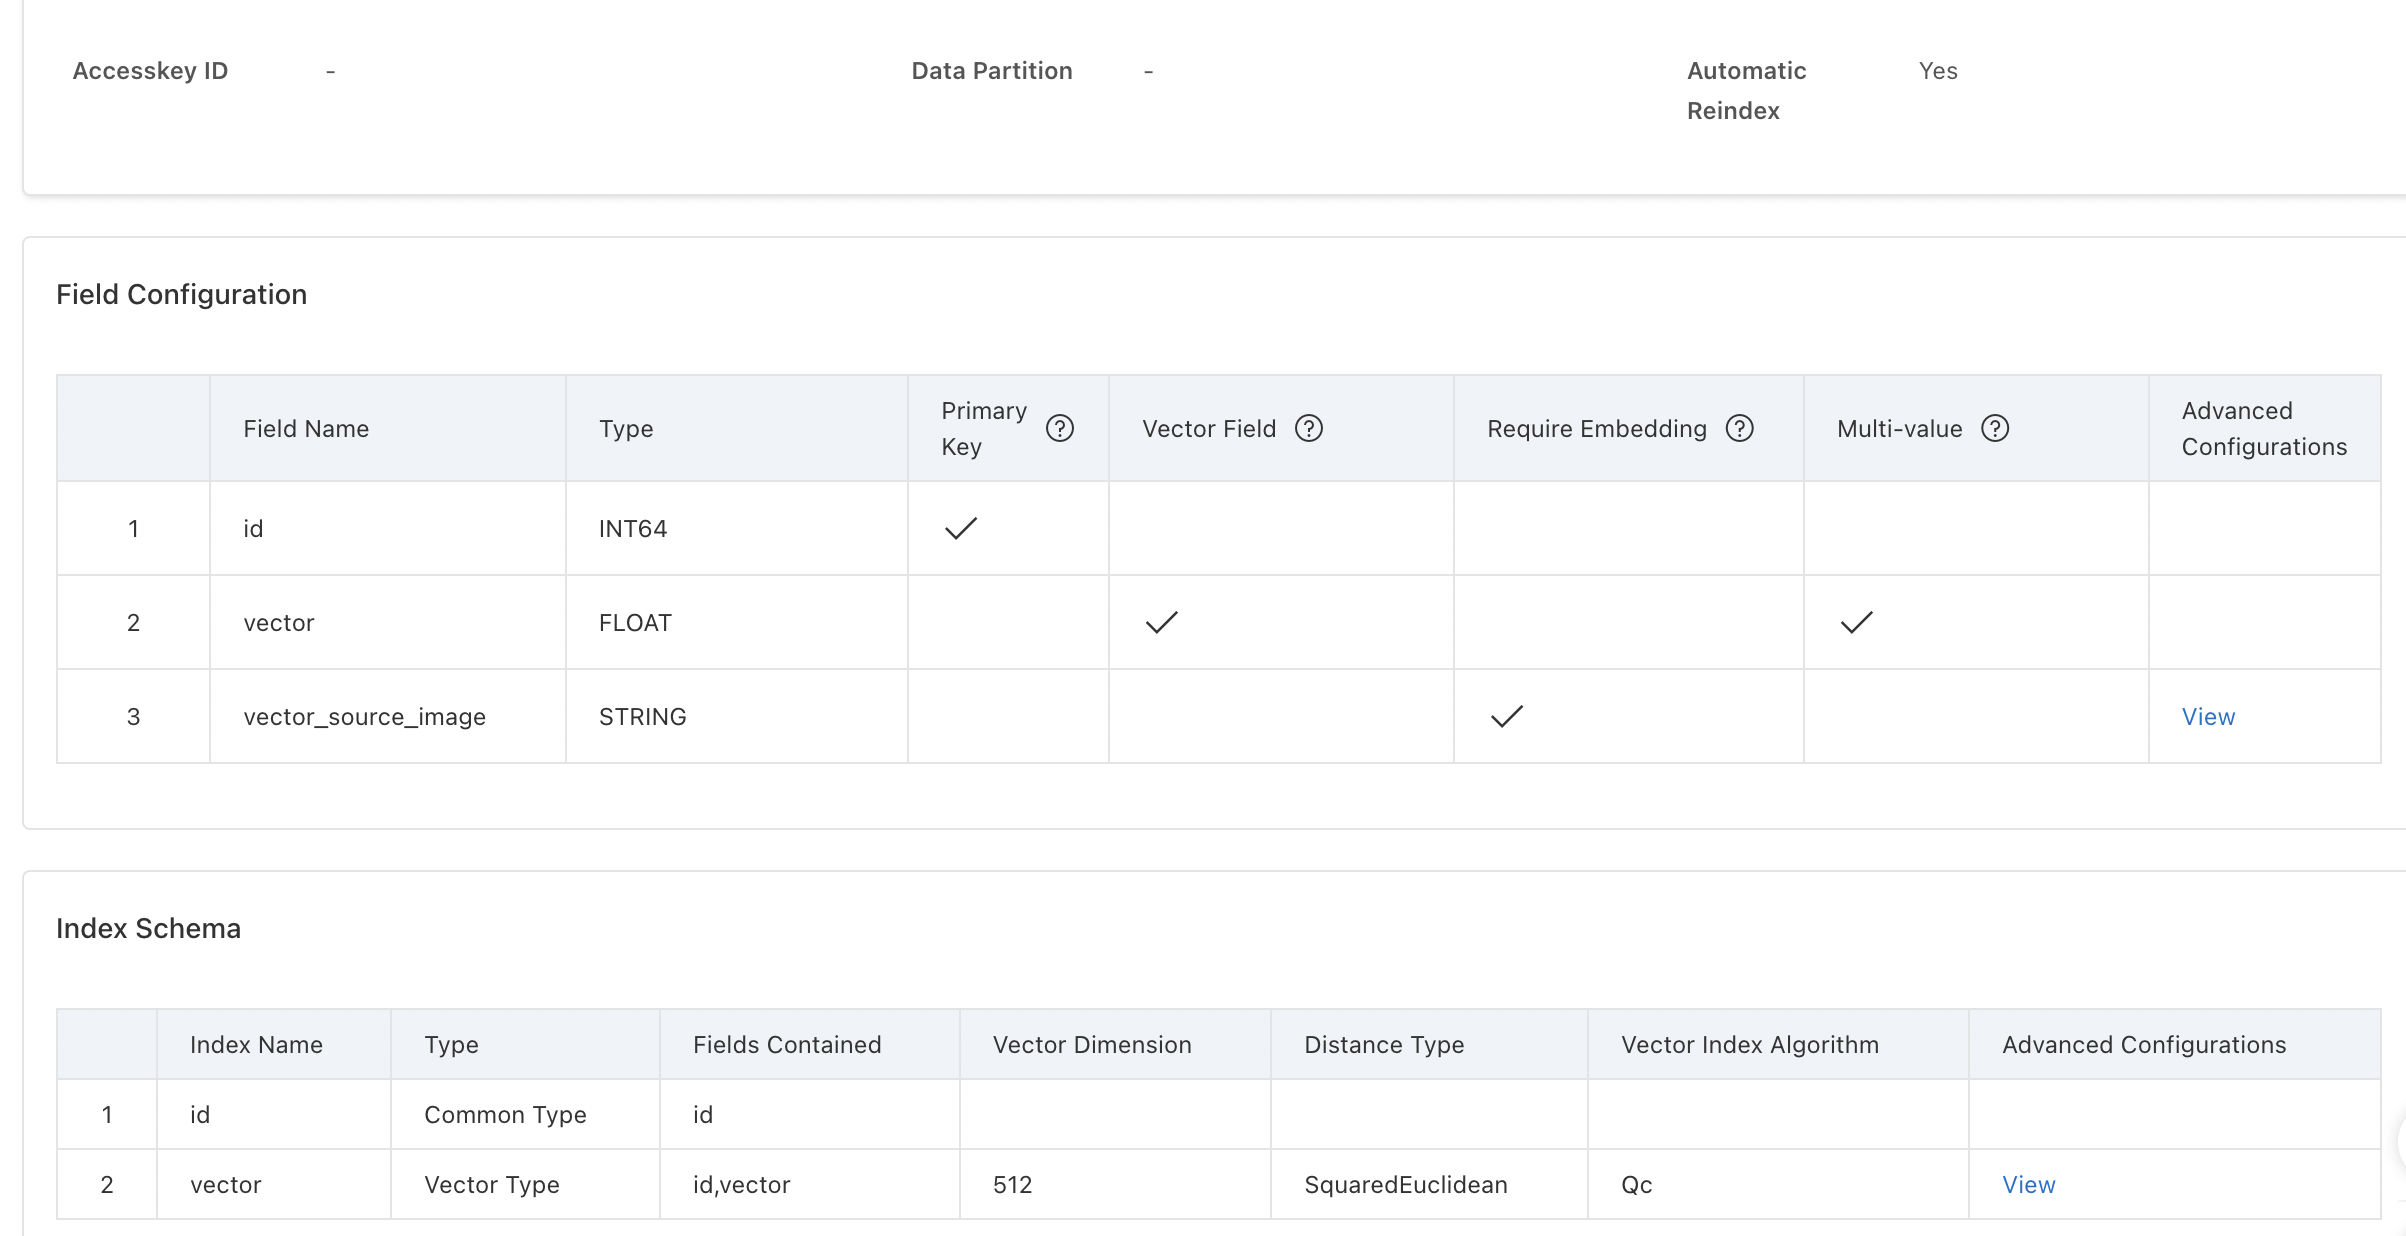The height and width of the screenshot is (1236, 2406).
Task: Click the Index Schema section heading
Action: (x=148, y=928)
